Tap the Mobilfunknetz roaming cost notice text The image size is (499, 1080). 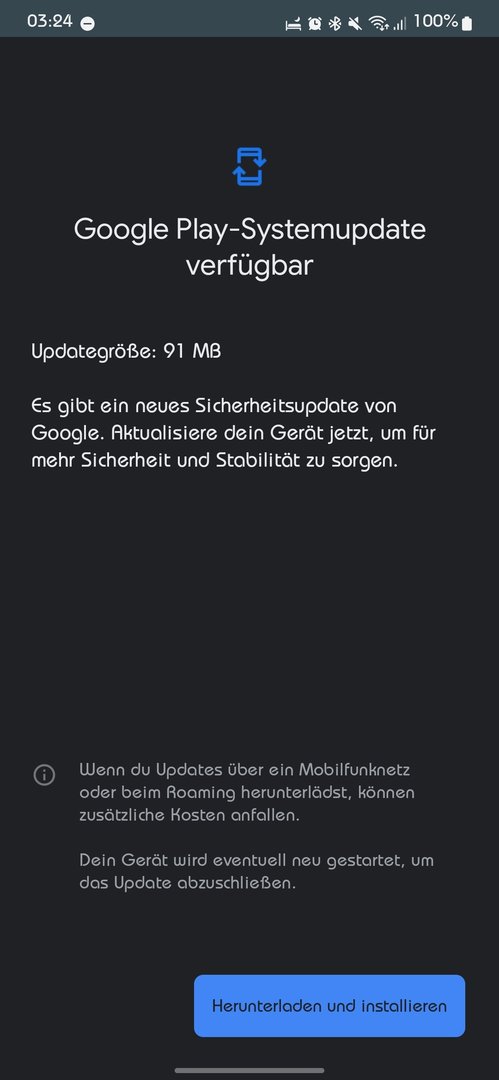pyautogui.click(x=247, y=792)
